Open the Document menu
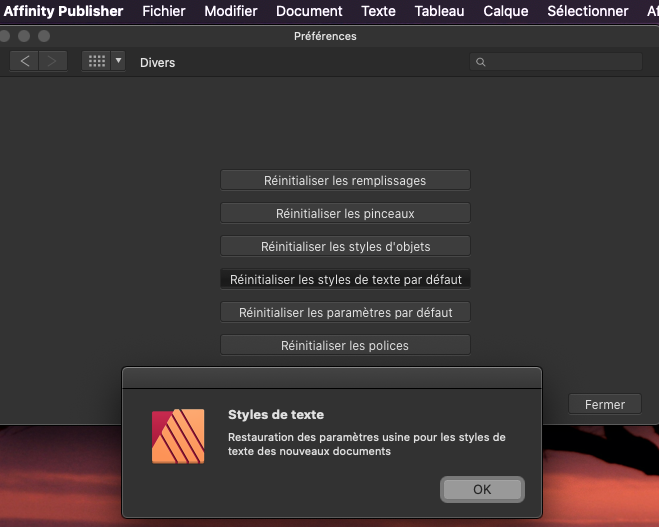Viewport: 659px width, 527px height. (309, 11)
